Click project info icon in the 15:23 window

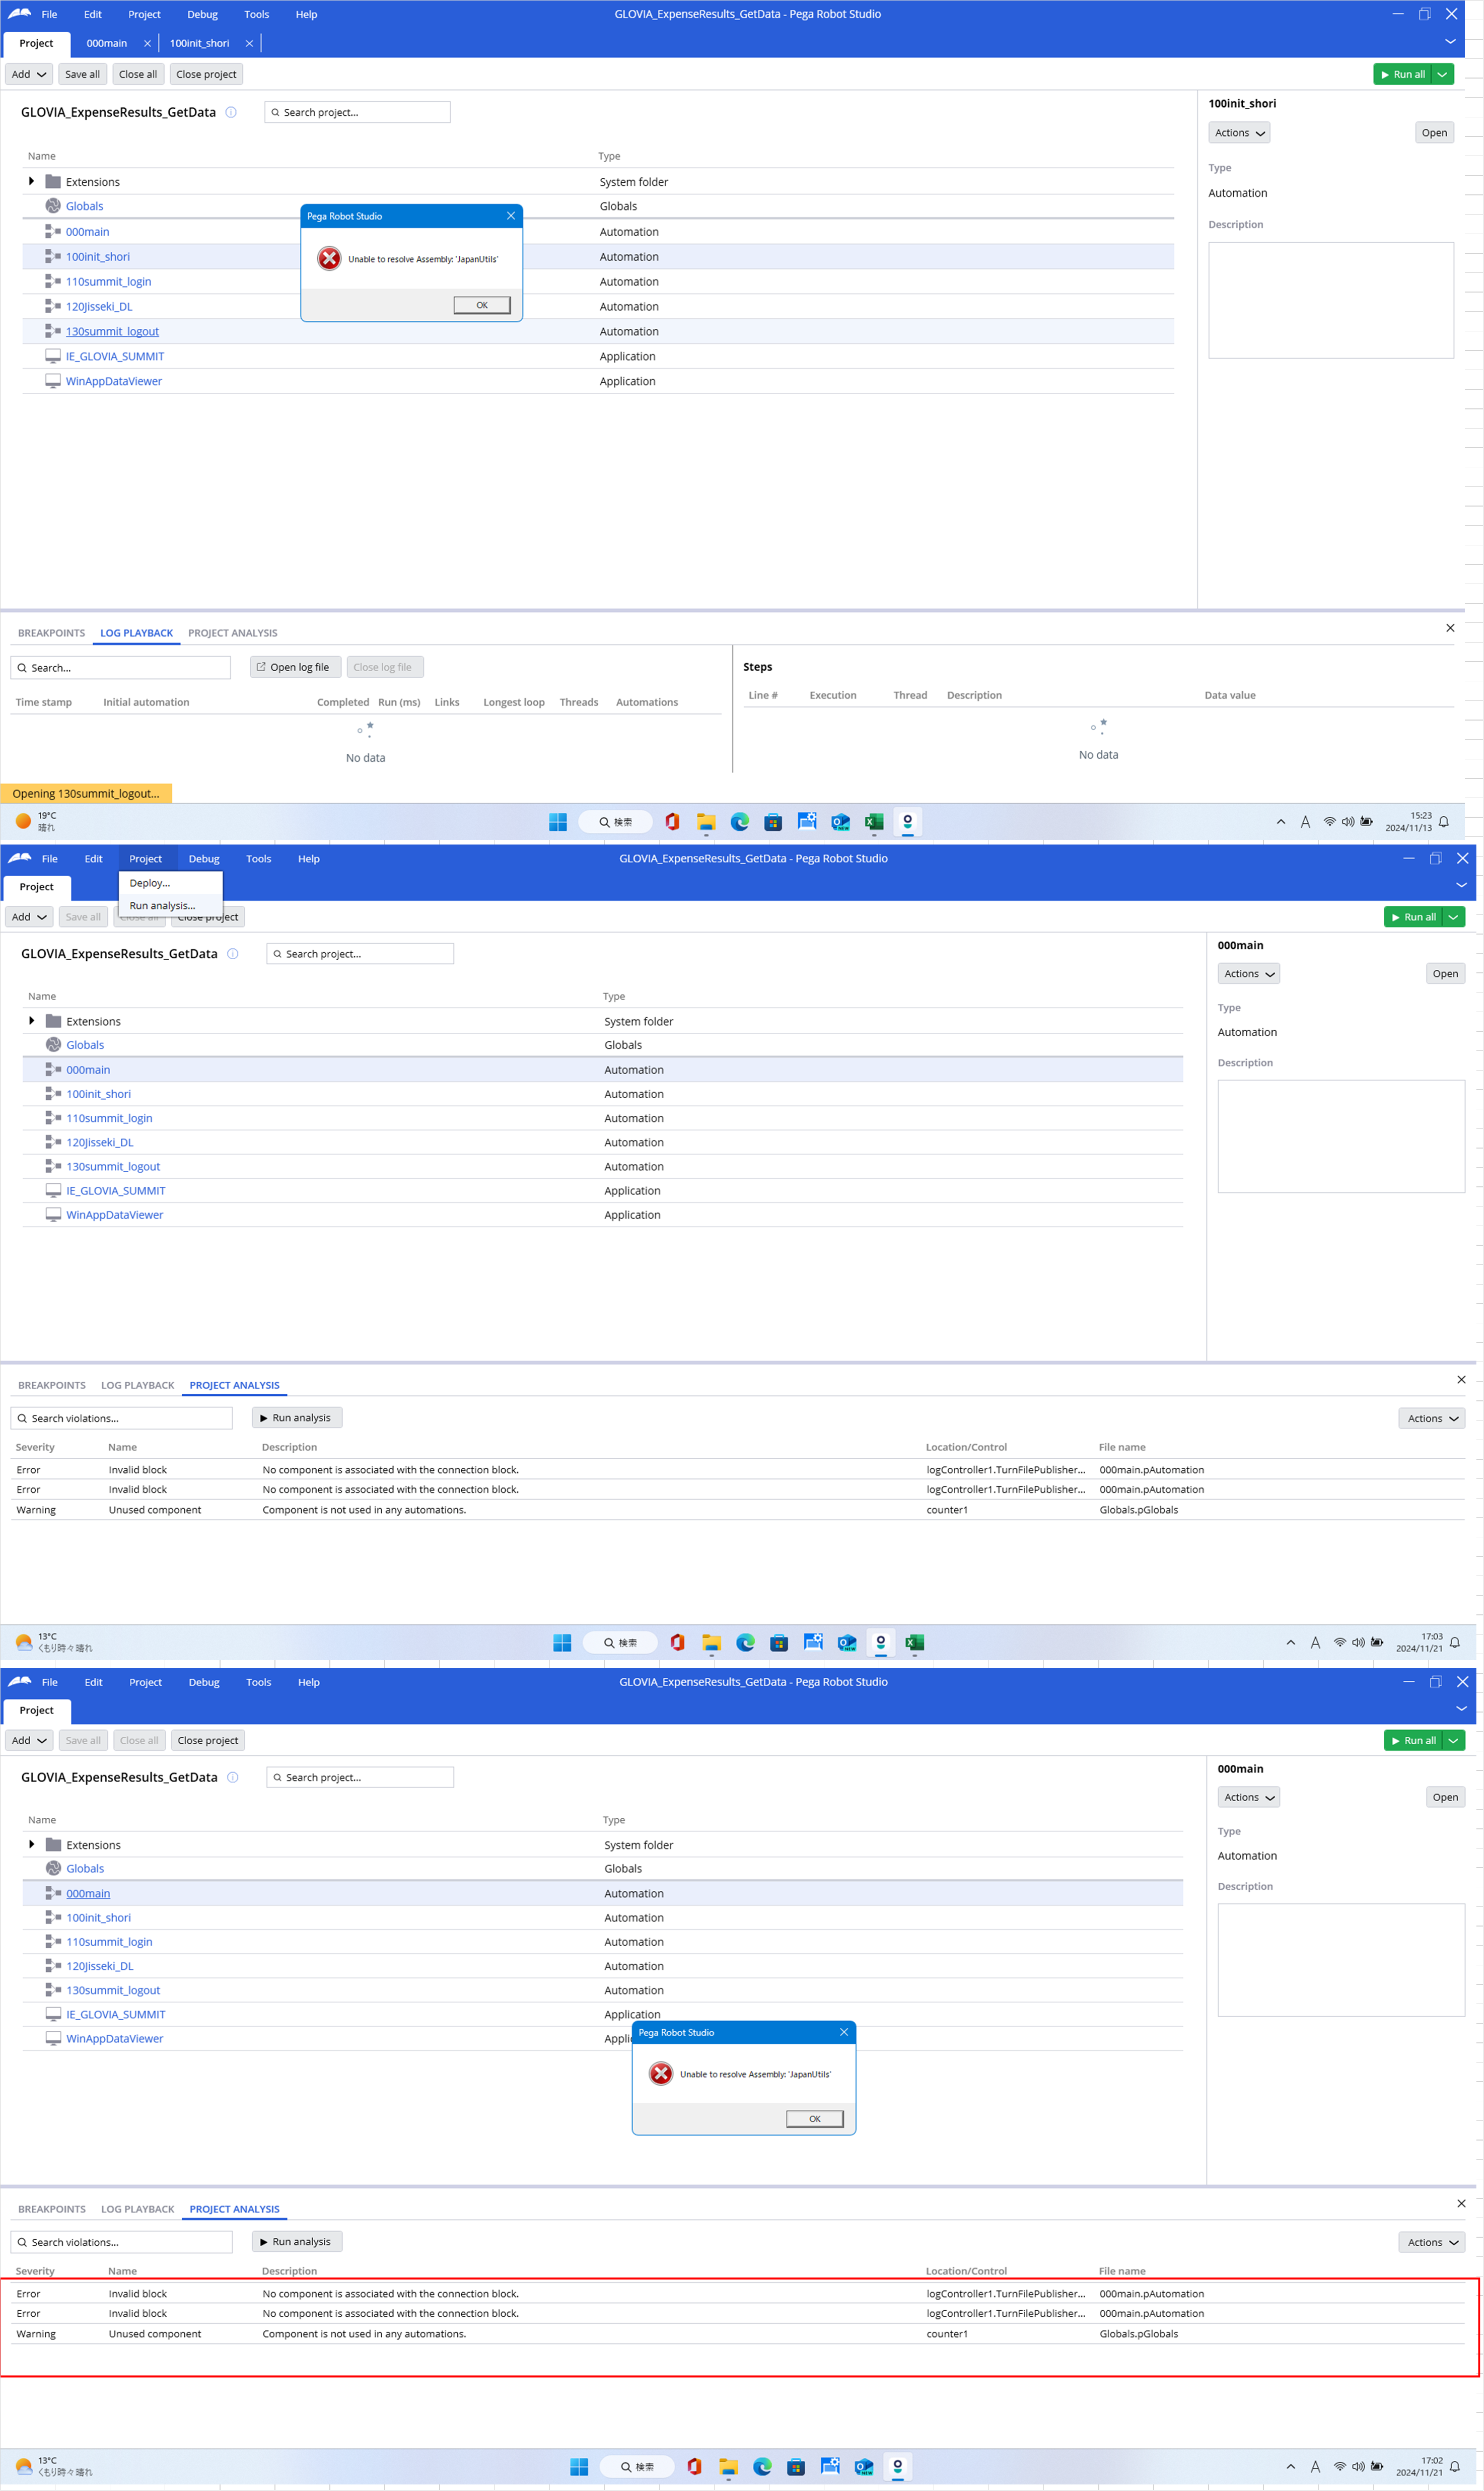231,112
